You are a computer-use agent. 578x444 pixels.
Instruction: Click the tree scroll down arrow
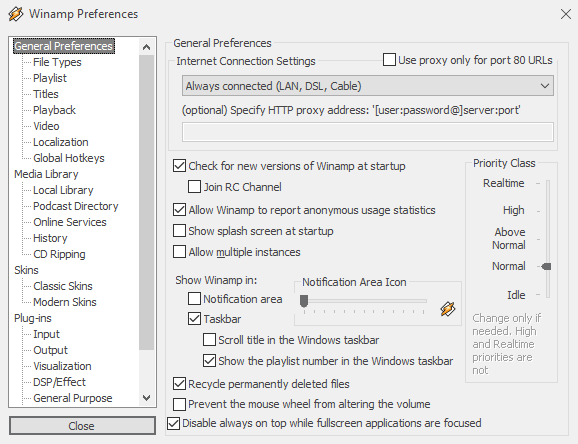click(x=146, y=398)
